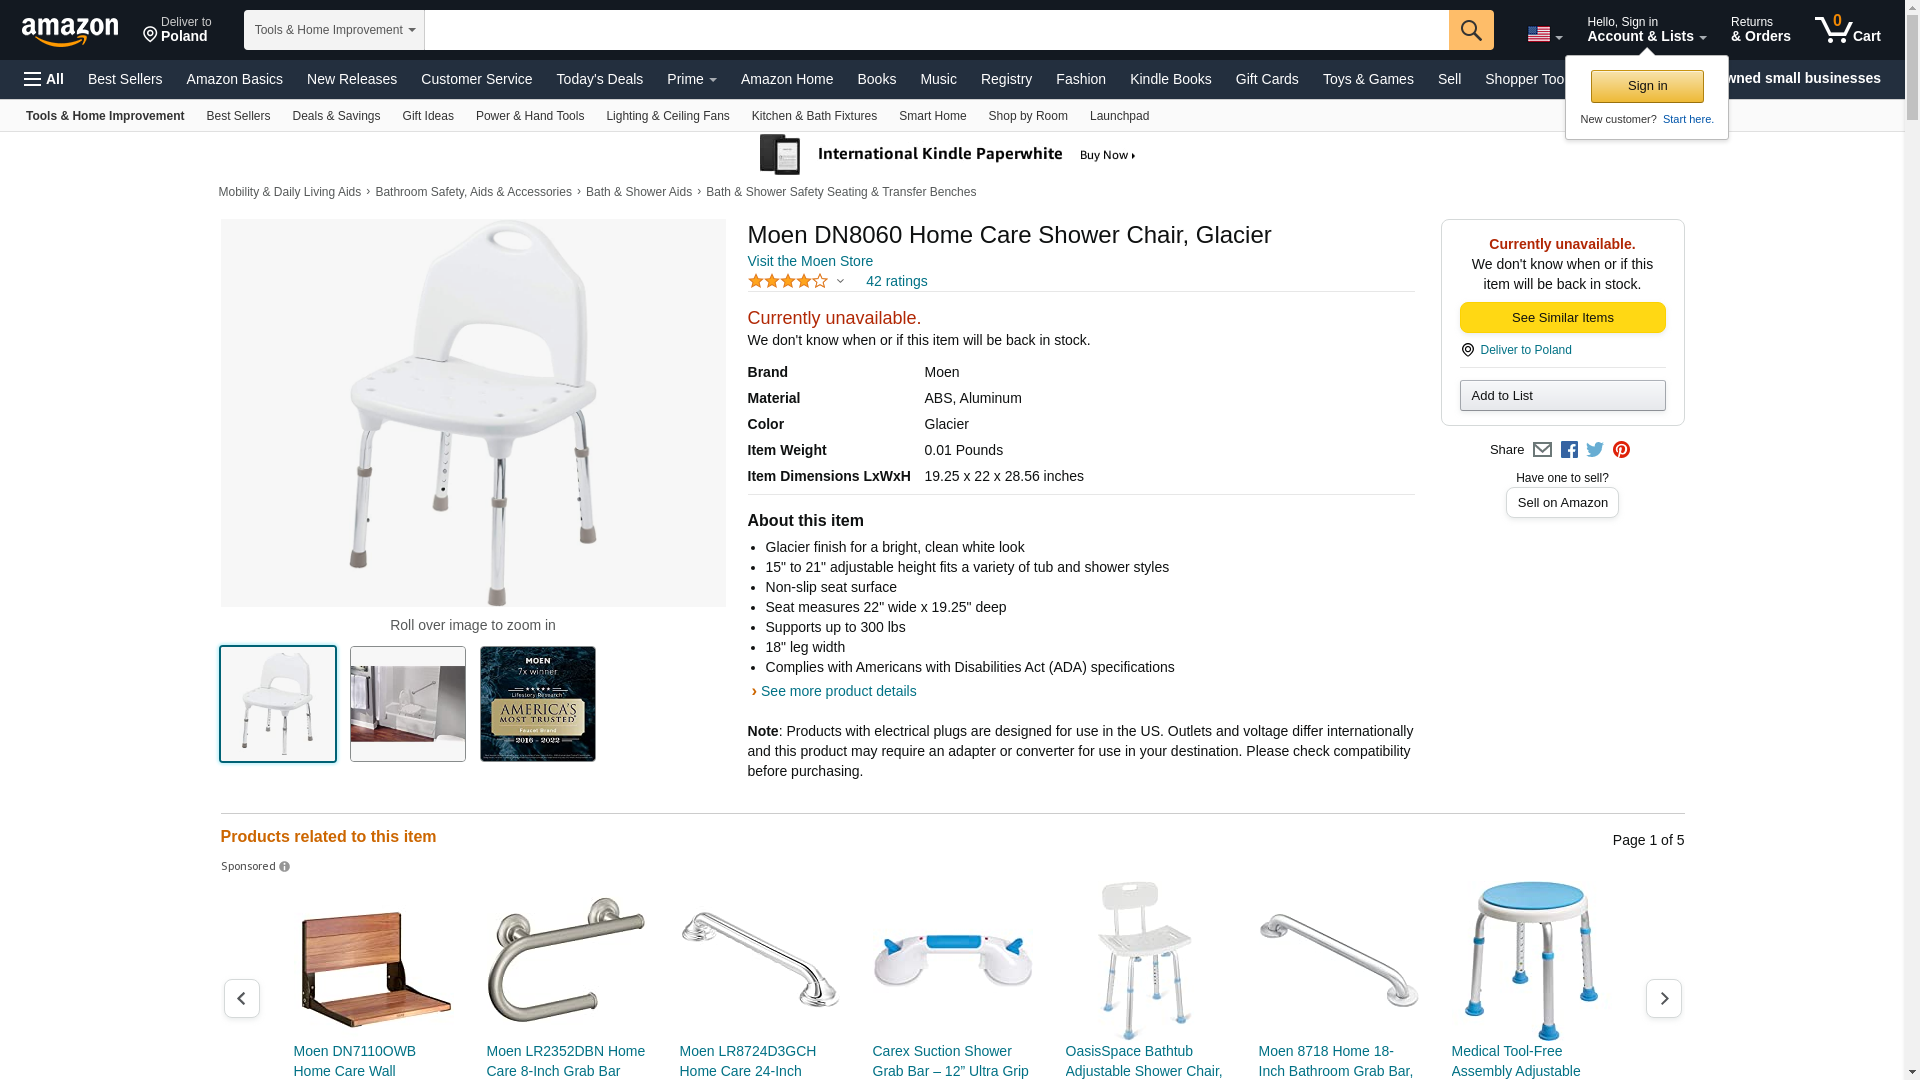Open the Prime menu
The width and height of the screenshot is (1920, 1080).
pos(692,79)
